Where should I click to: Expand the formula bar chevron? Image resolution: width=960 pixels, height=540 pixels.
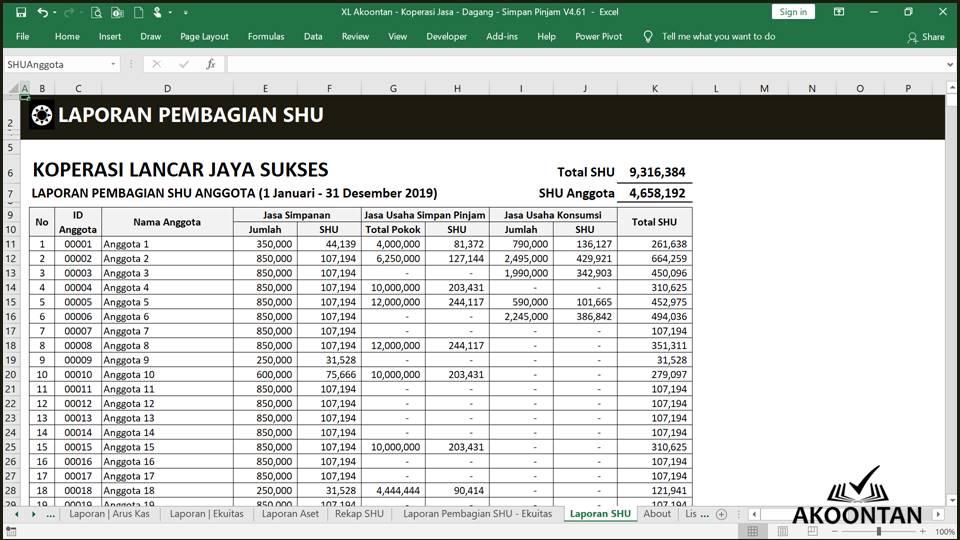point(950,64)
